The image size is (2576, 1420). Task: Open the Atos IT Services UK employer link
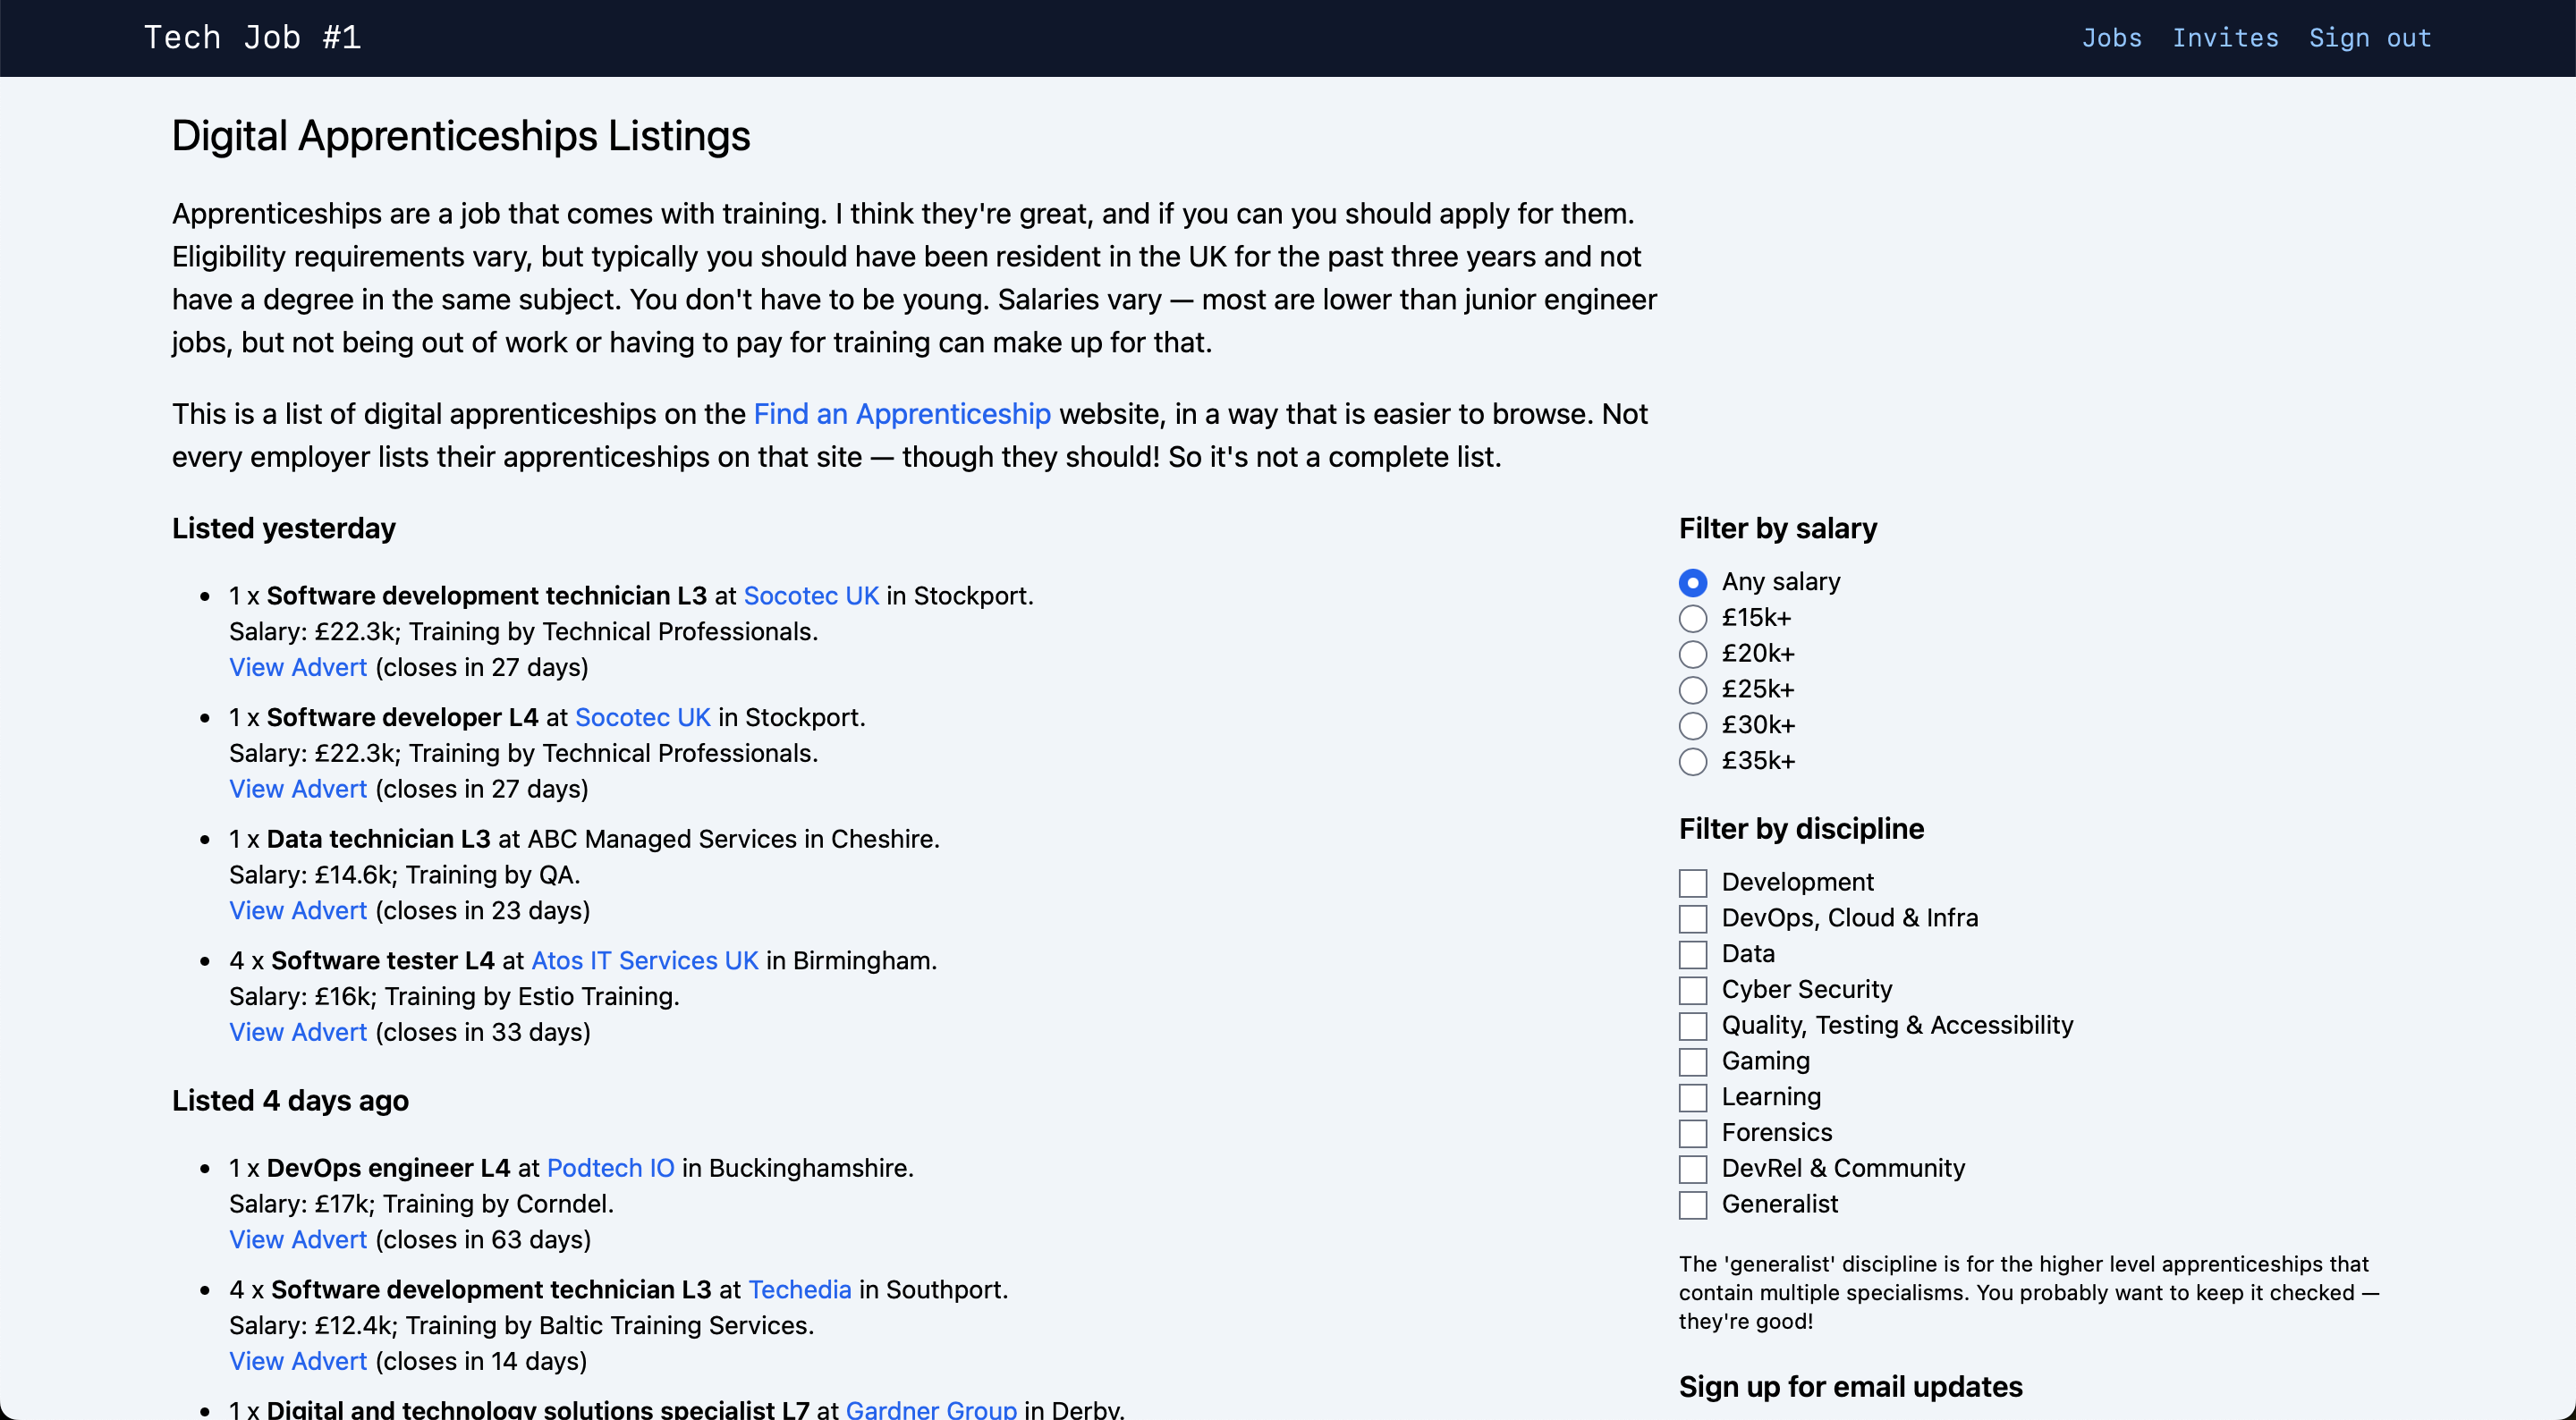644,961
